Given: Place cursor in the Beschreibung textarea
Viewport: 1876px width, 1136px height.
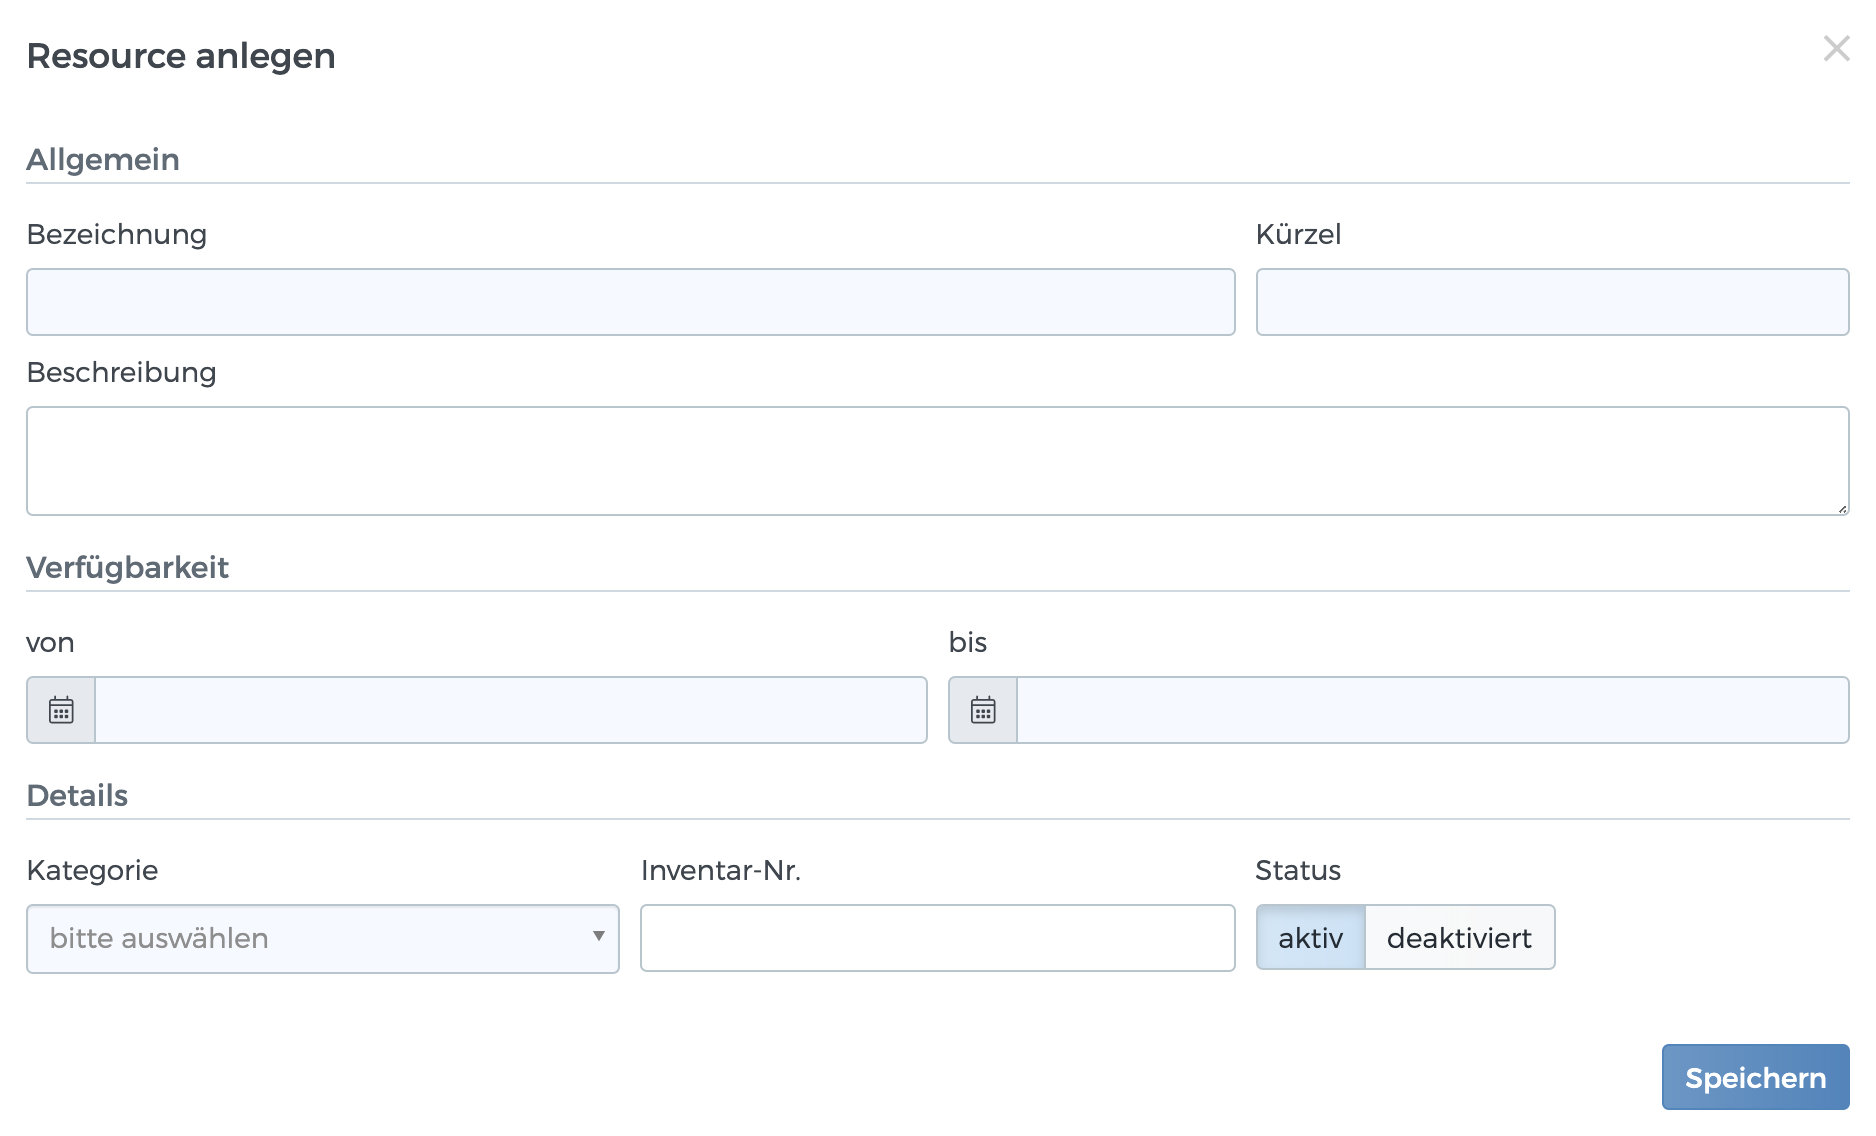Looking at the screenshot, I should (x=937, y=460).
